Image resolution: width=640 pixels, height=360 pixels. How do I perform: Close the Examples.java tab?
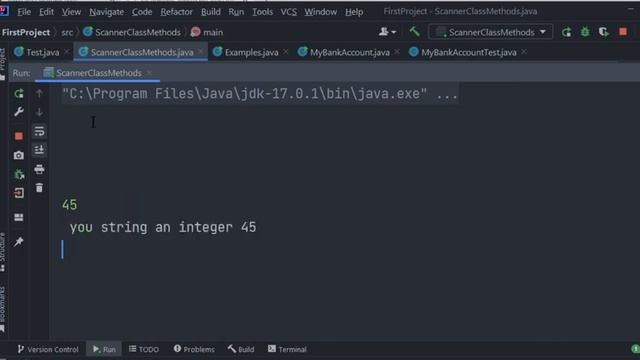[286, 51]
